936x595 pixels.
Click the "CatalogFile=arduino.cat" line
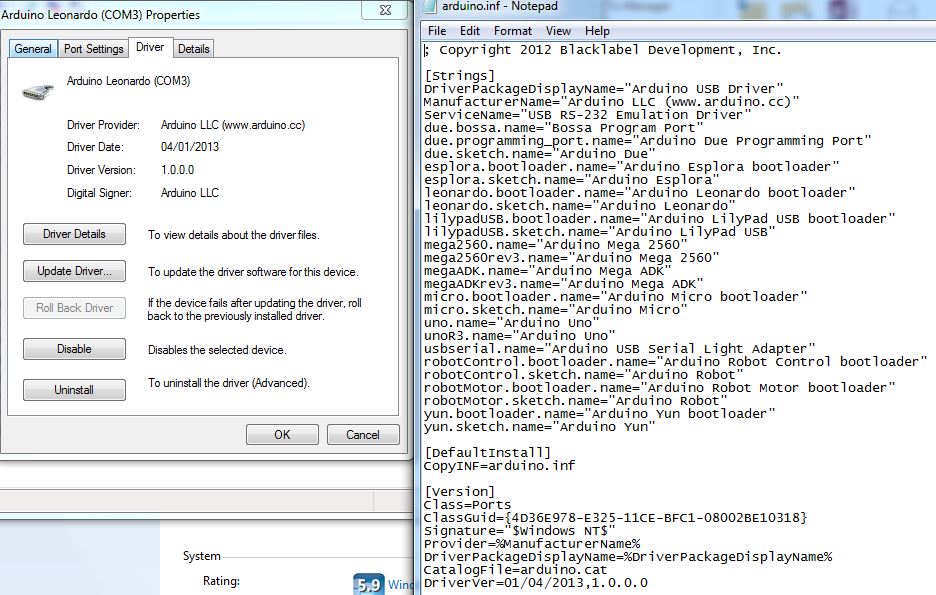[515, 570]
